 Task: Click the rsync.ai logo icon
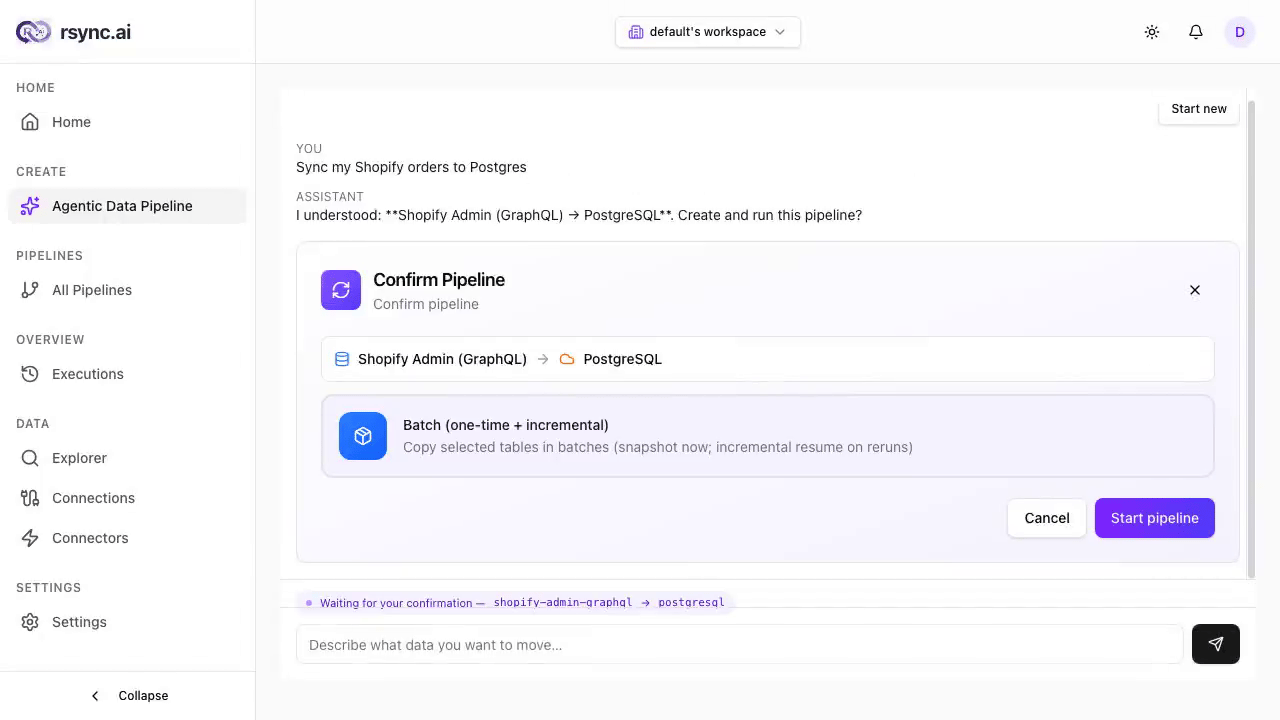pyautogui.click(x=33, y=32)
